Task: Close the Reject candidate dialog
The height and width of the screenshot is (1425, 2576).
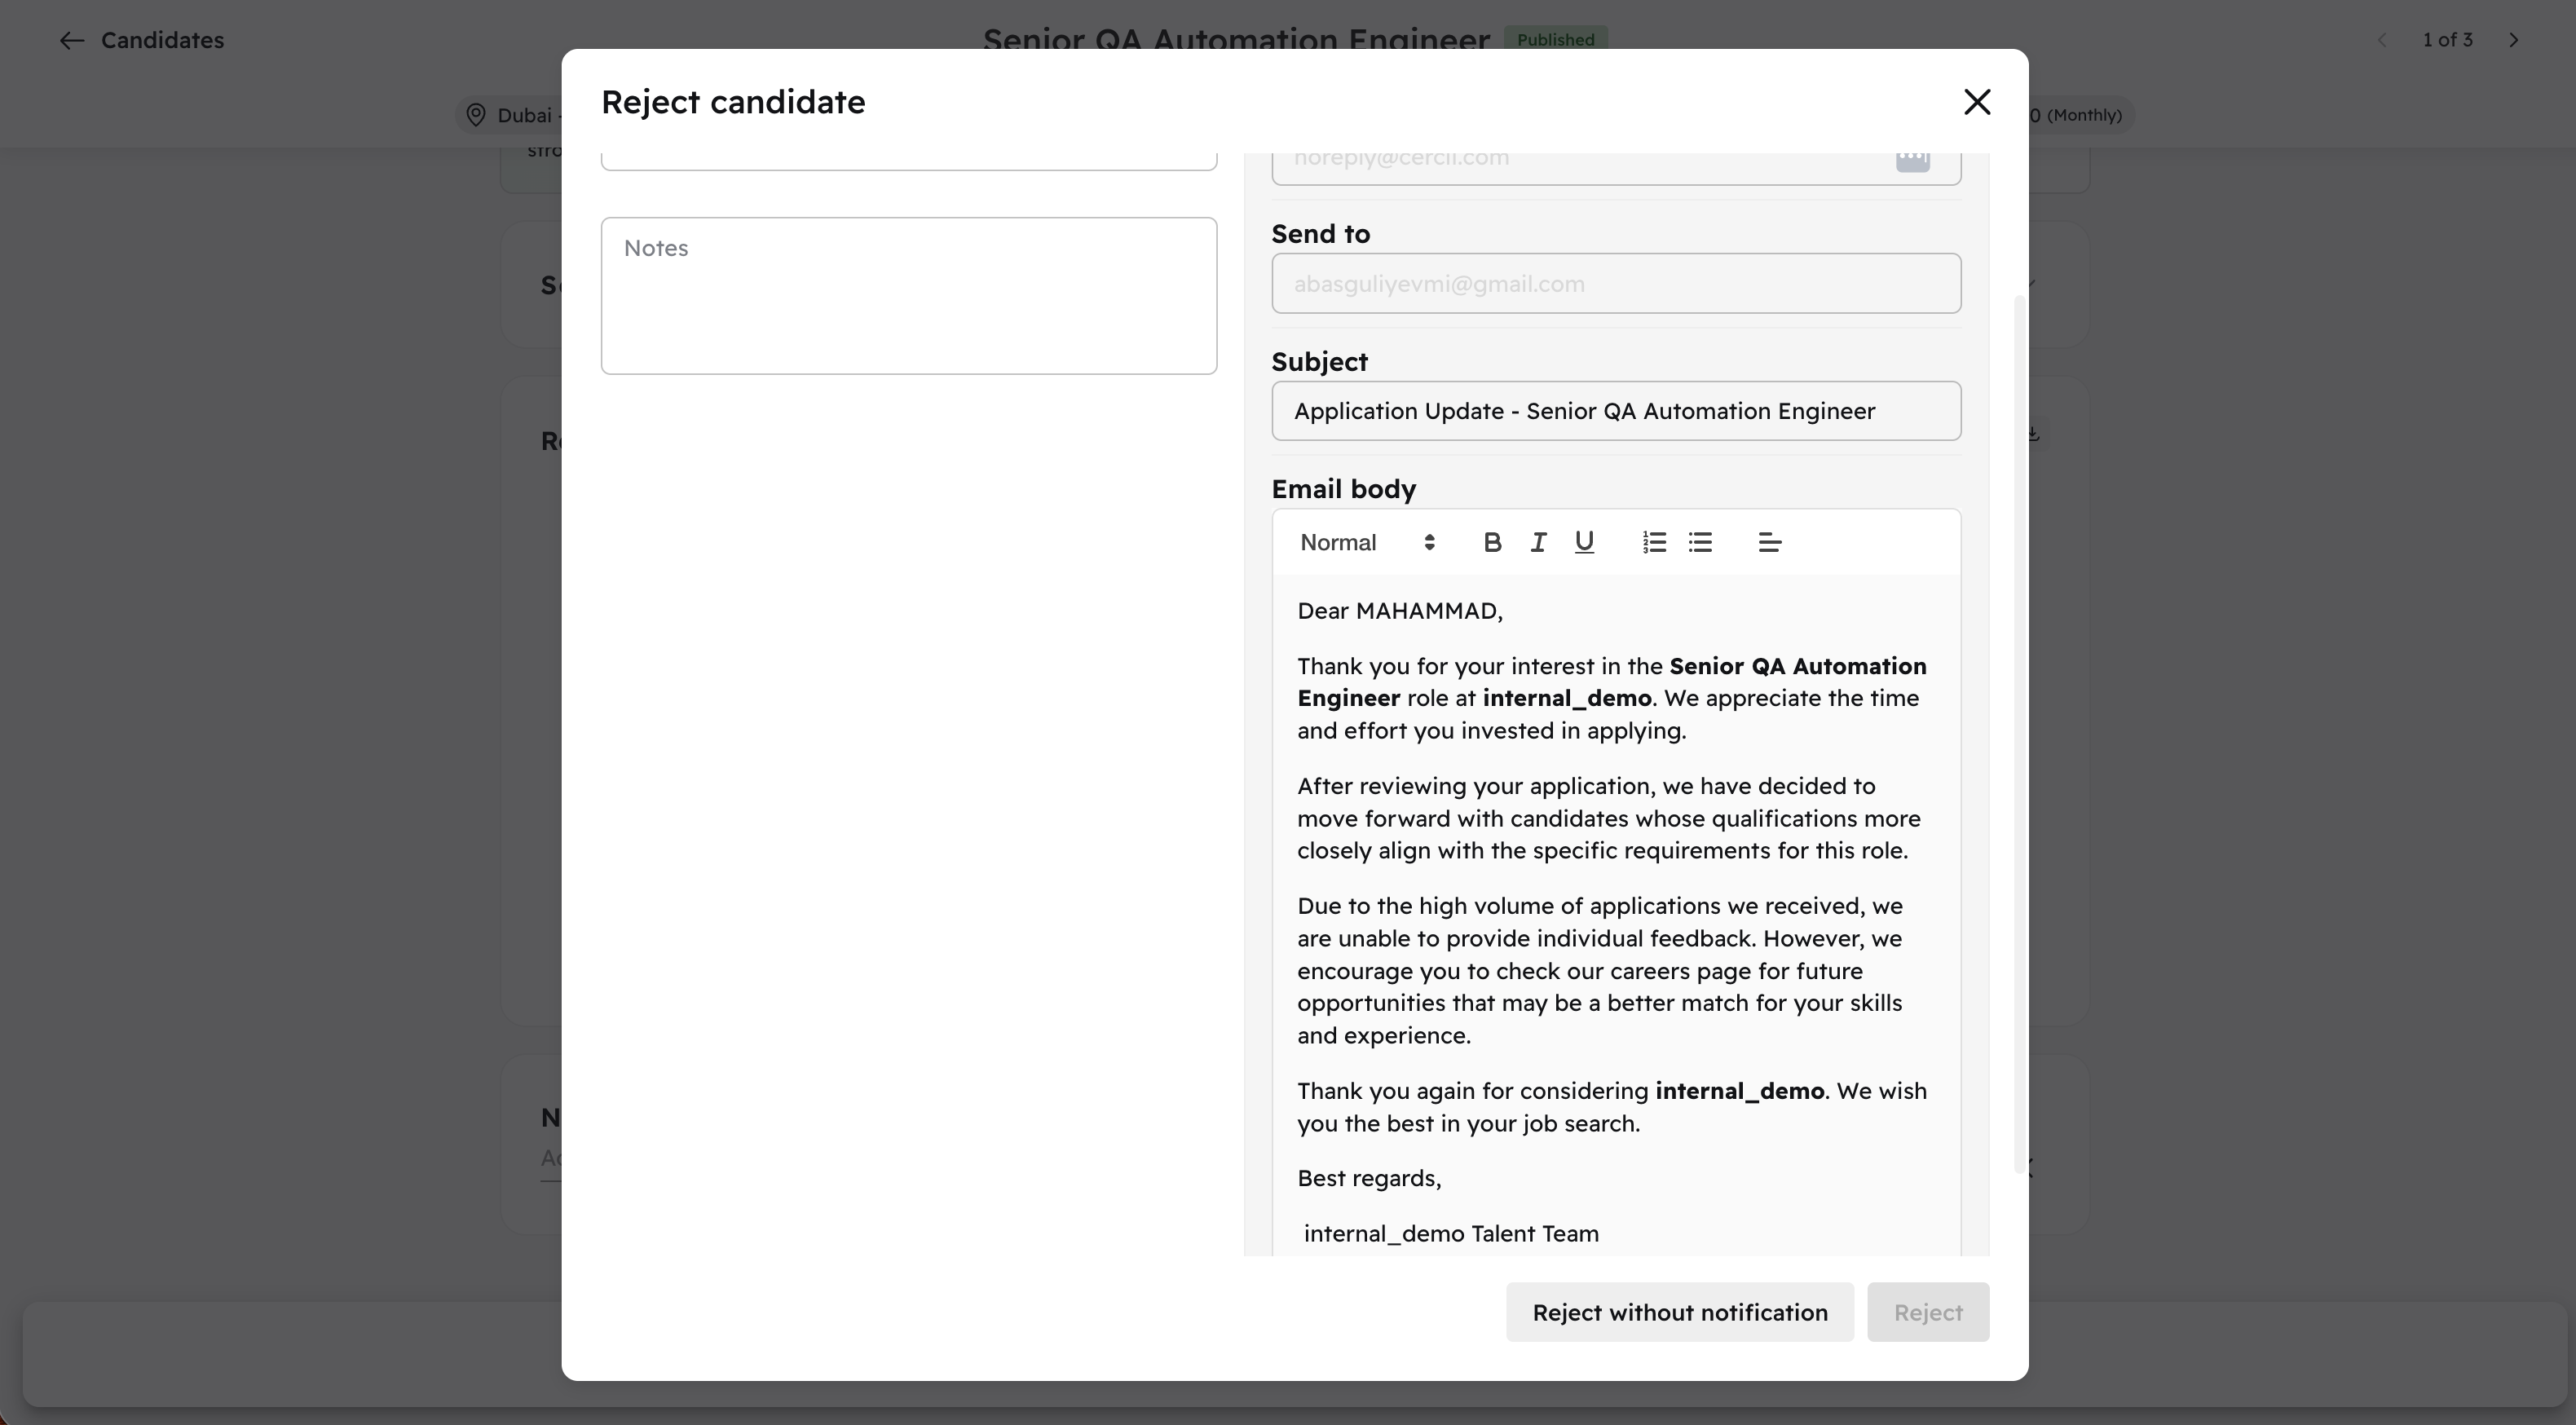Action: (x=1977, y=102)
